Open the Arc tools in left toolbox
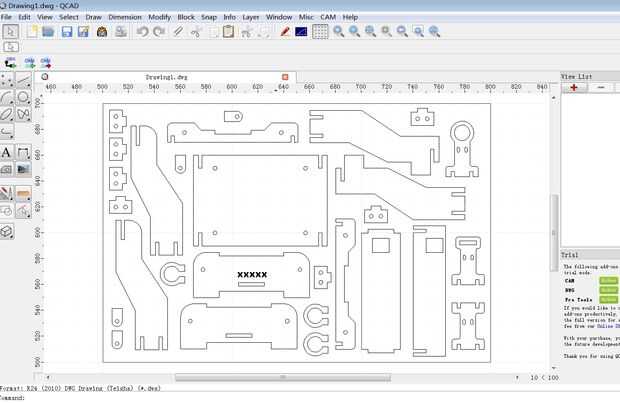620x403 pixels. (x=7, y=97)
